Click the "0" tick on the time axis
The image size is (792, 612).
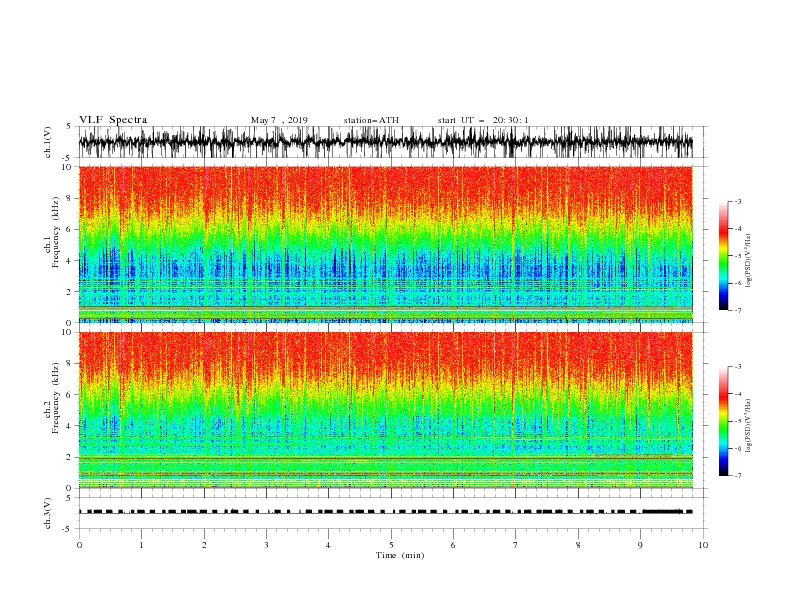tap(79, 545)
